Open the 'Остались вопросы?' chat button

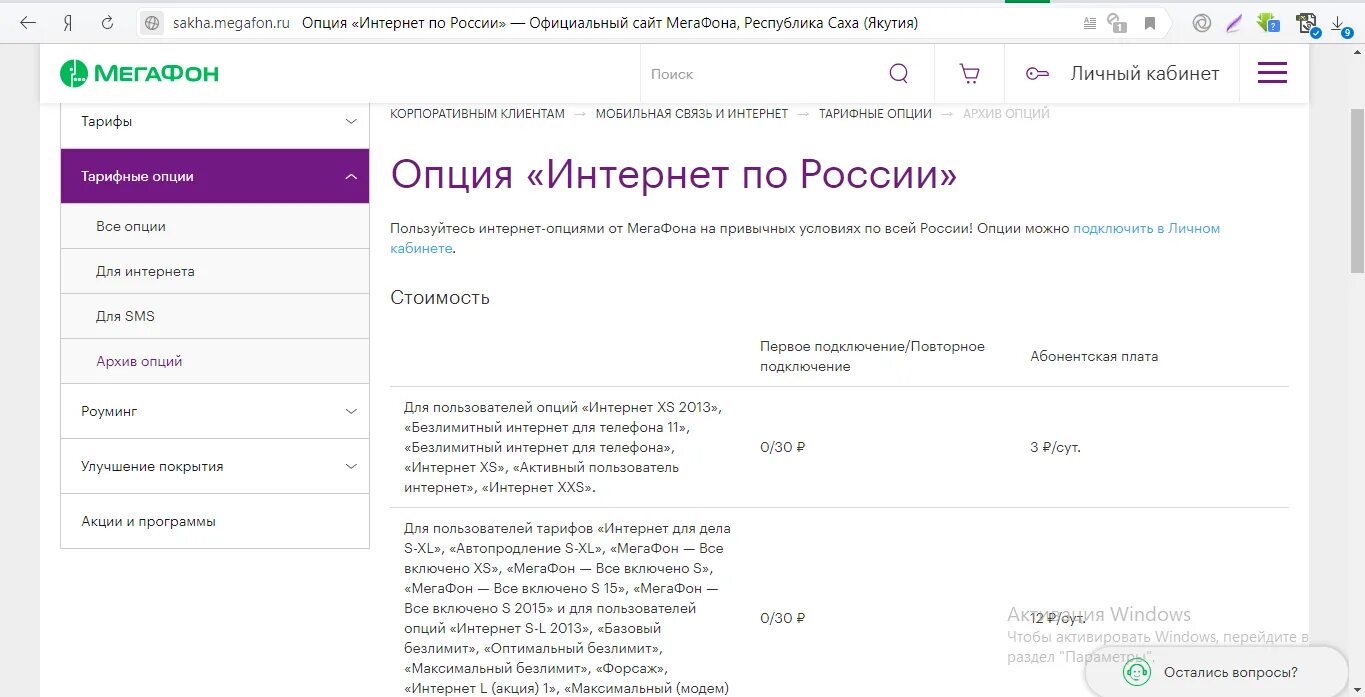[1217, 672]
